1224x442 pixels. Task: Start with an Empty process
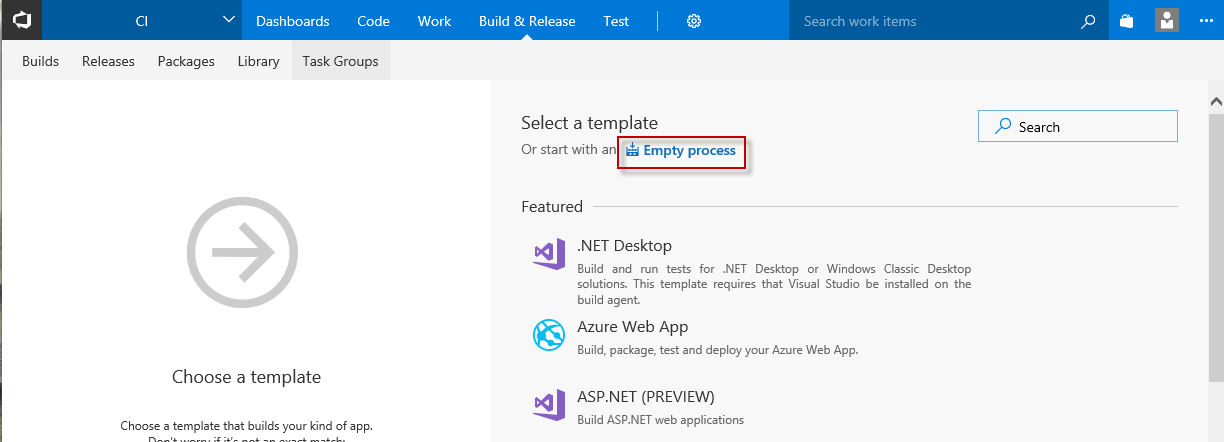click(x=689, y=151)
